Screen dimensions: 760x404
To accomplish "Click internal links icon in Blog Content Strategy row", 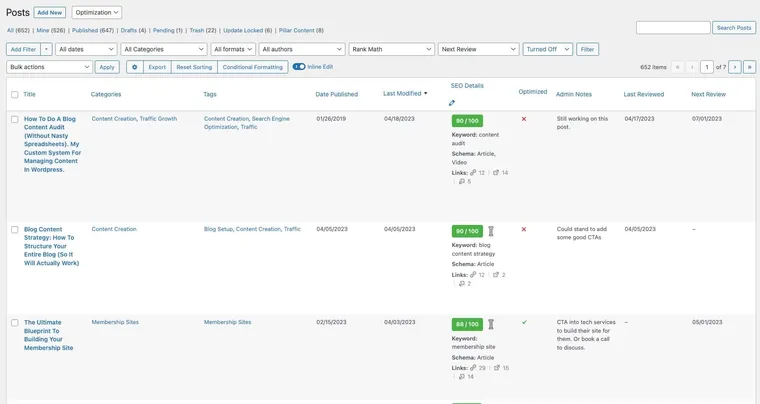I will point(473,275).
